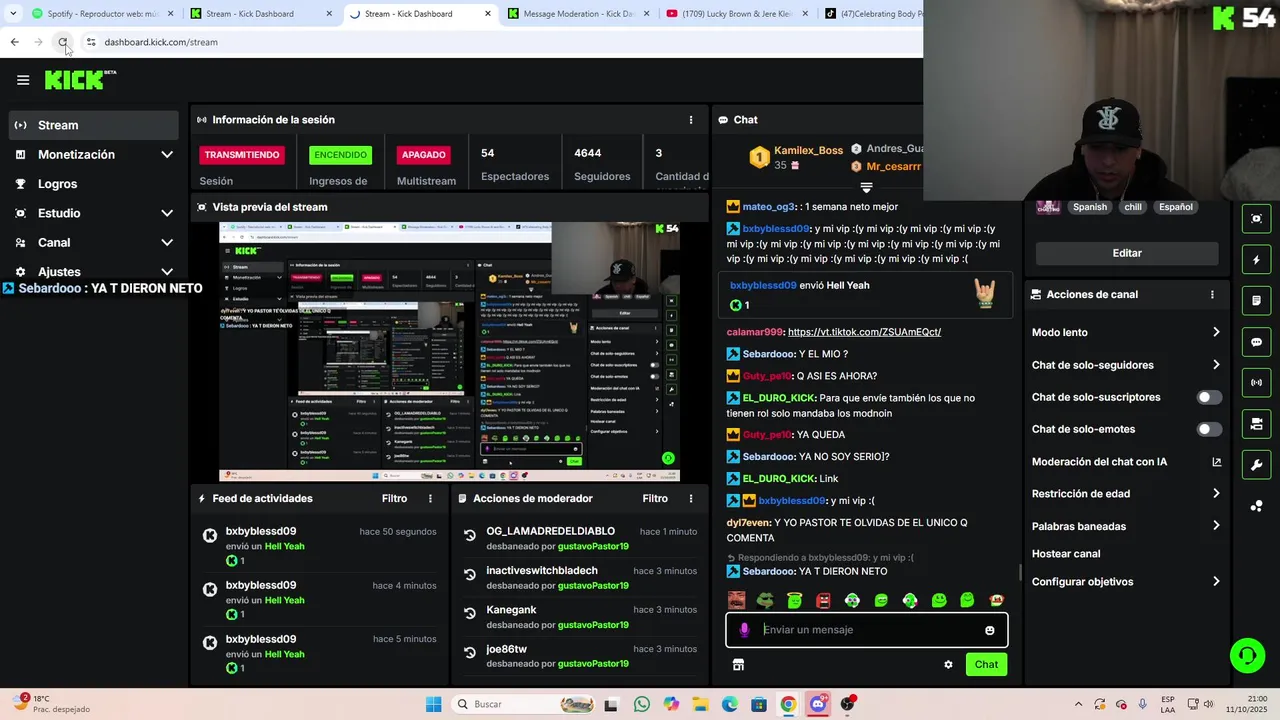
Task: Open the tiktok link from calamar999
Action: tap(864, 332)
